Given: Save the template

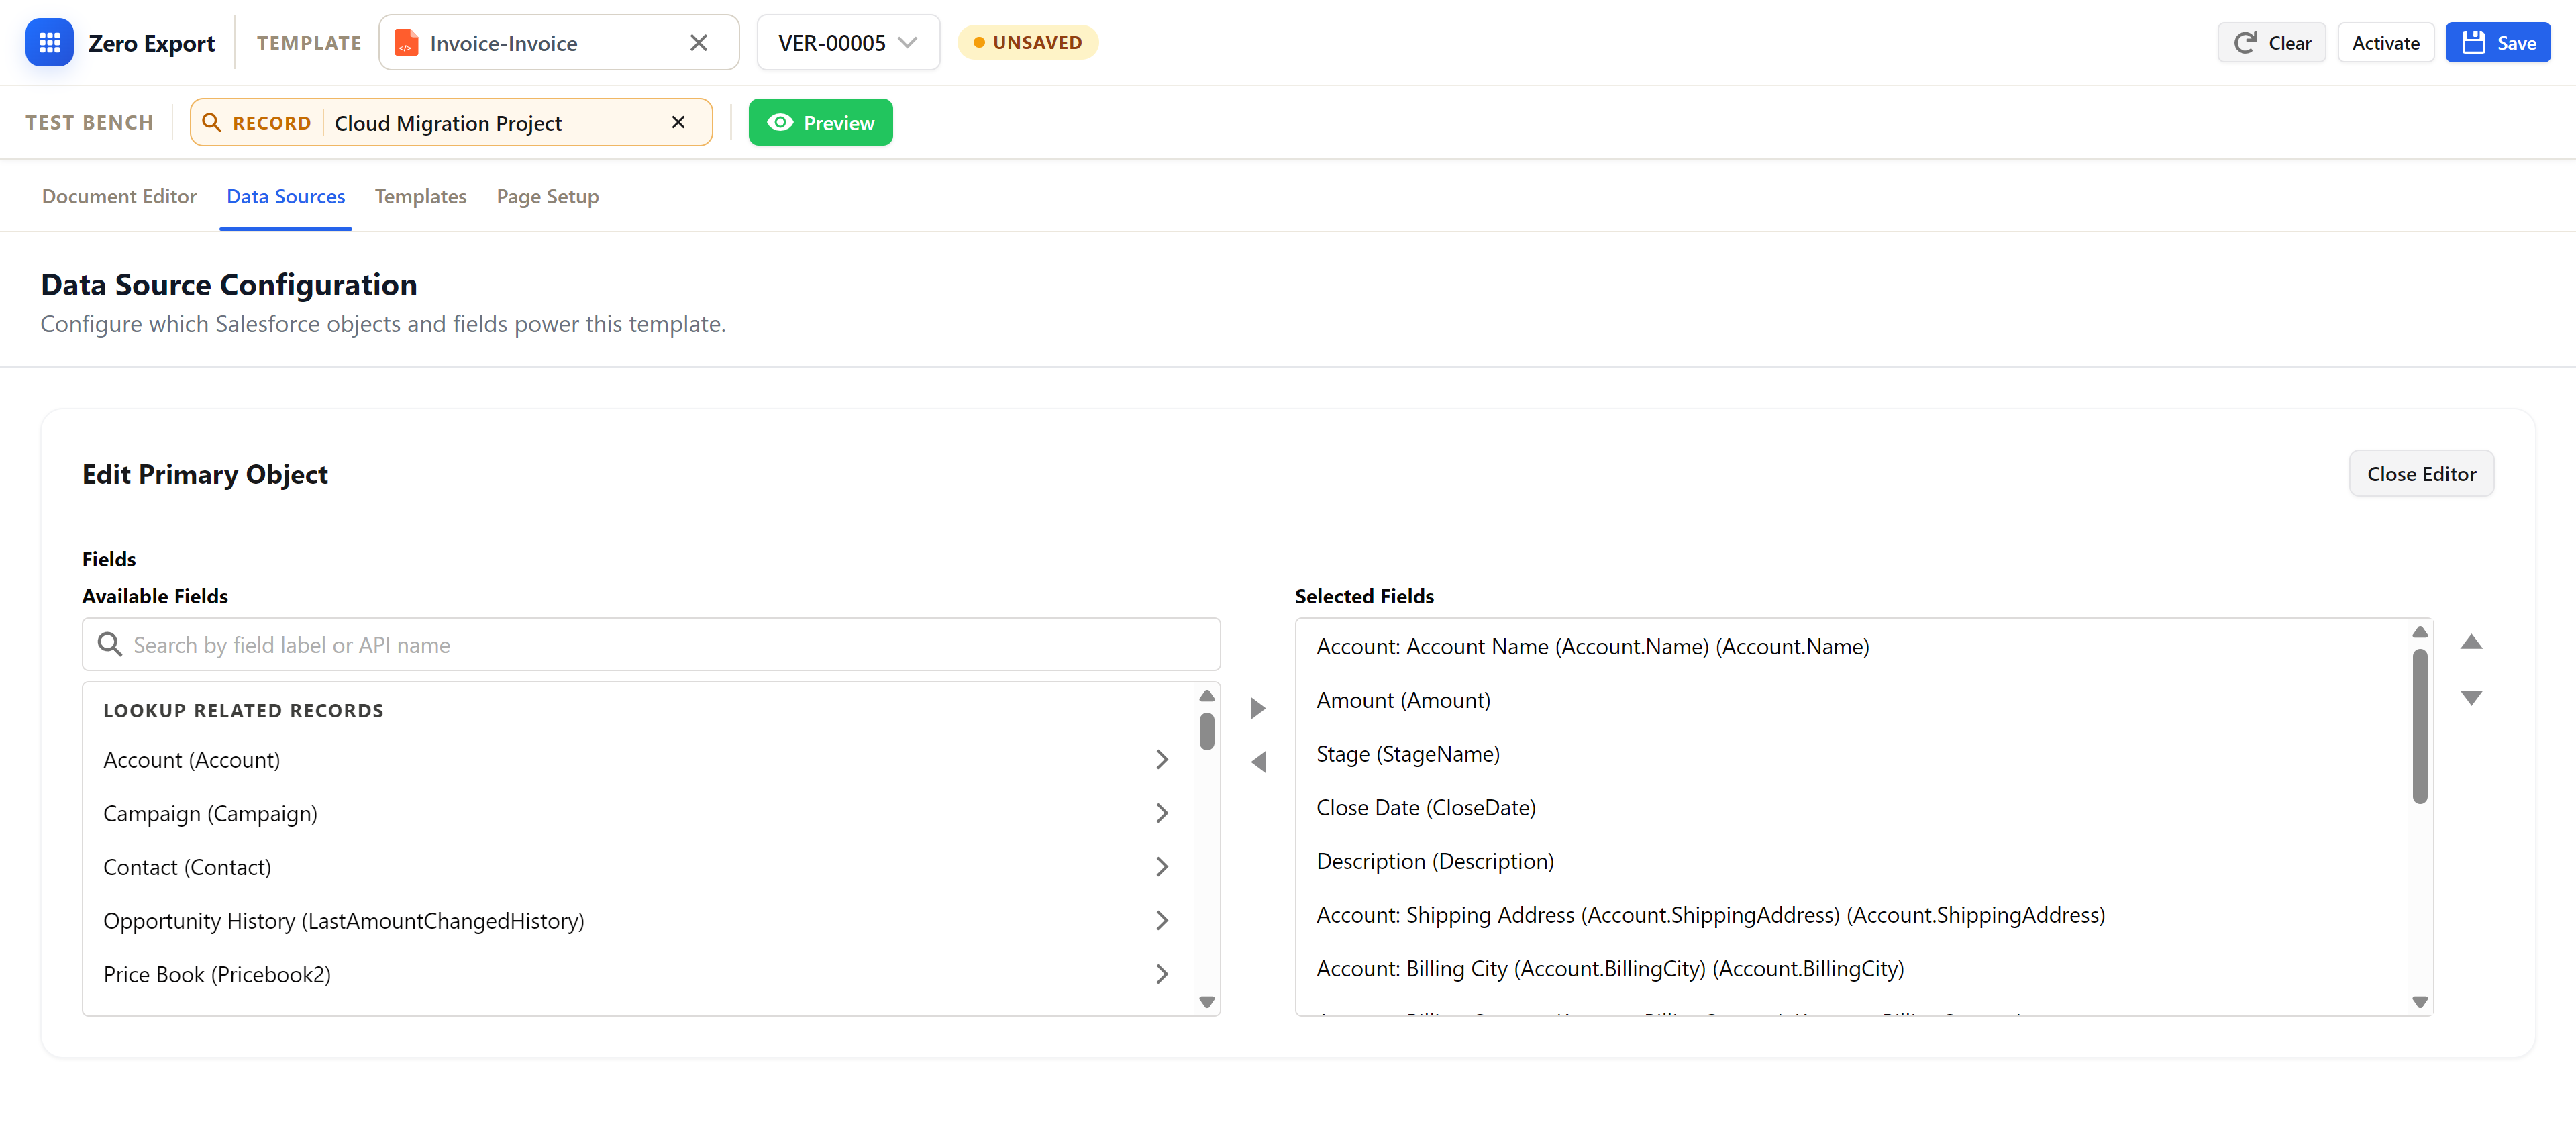Looking at the screenshot, I should pos(2497,43).
